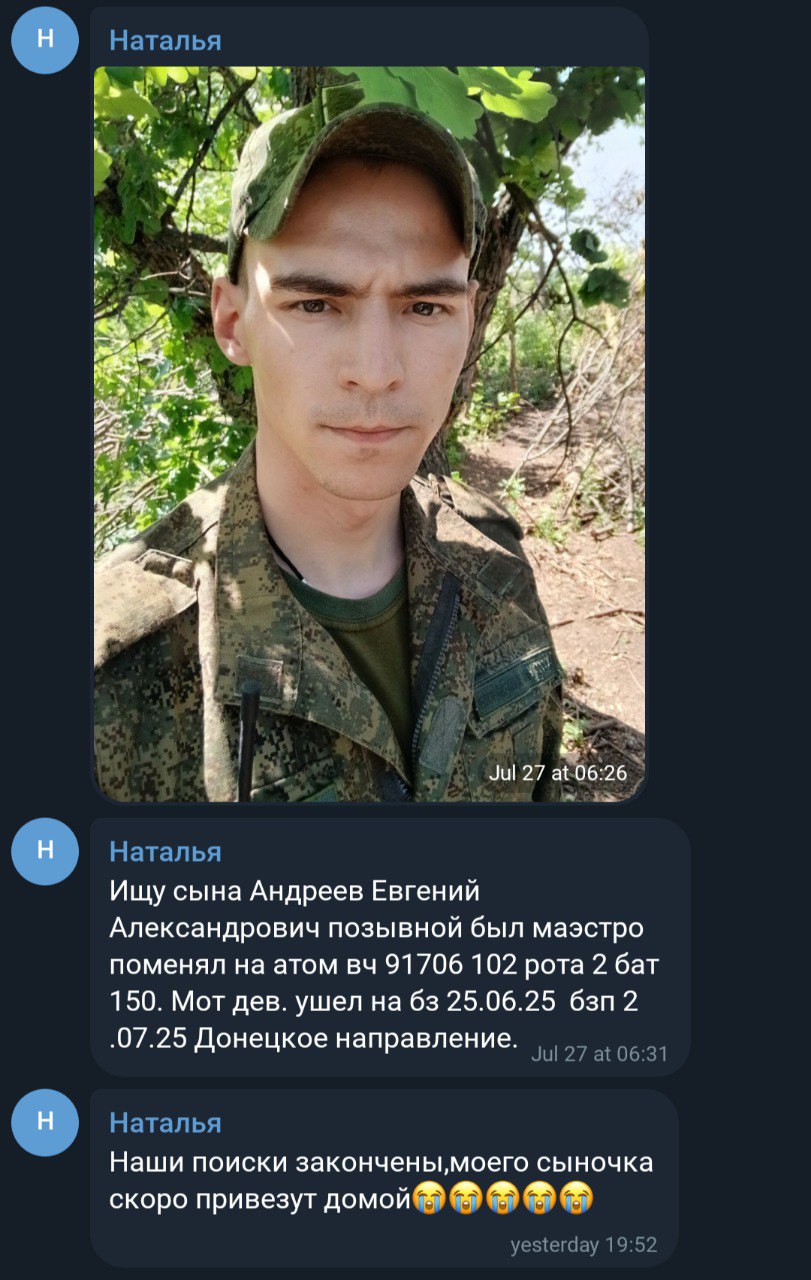The width and height of the screenshot is (811, 1280).
Task: Click the name Наталья above the 'Ищу сына' message
Action: [x=165, y=851]
